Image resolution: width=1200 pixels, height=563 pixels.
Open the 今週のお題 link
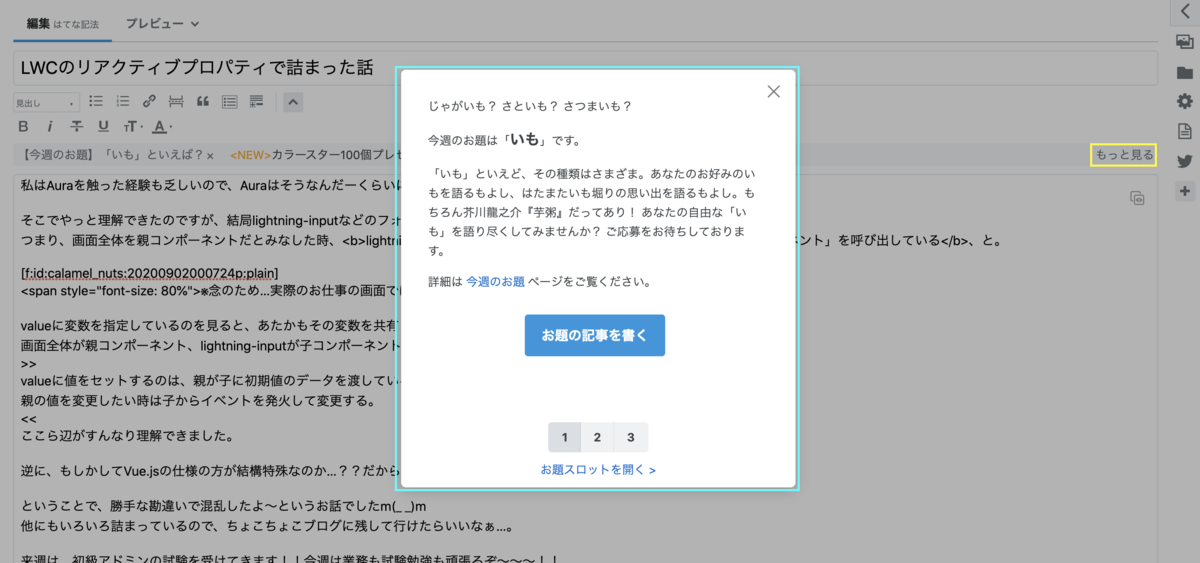point(495,282)
